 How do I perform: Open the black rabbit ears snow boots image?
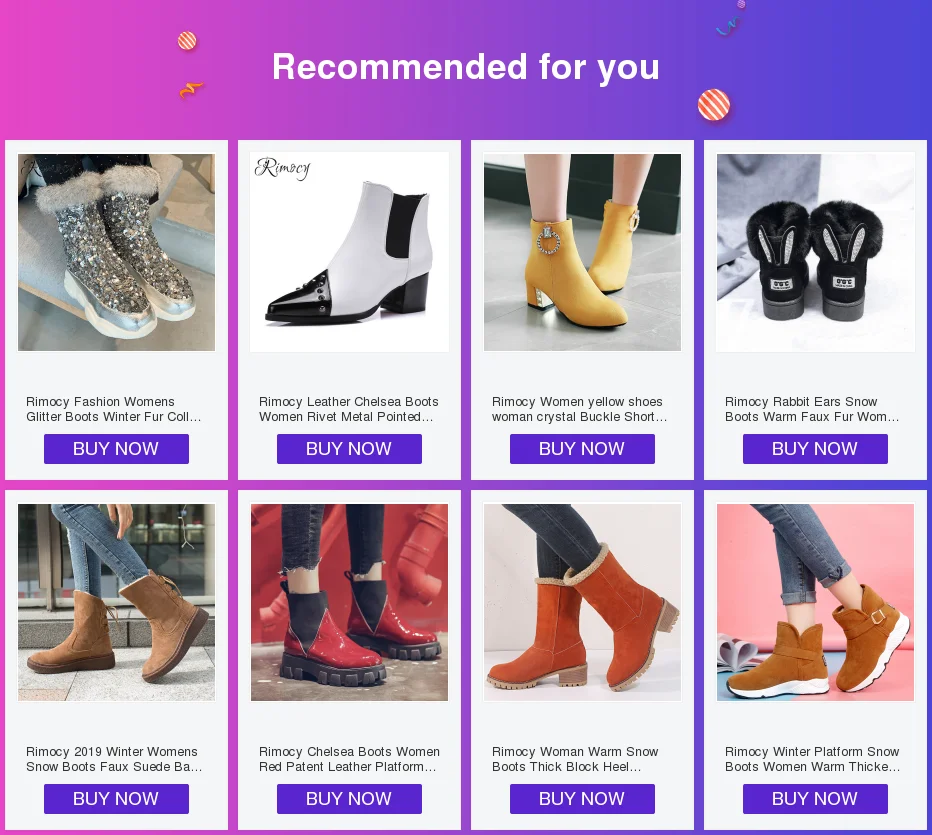pos(816,253)
